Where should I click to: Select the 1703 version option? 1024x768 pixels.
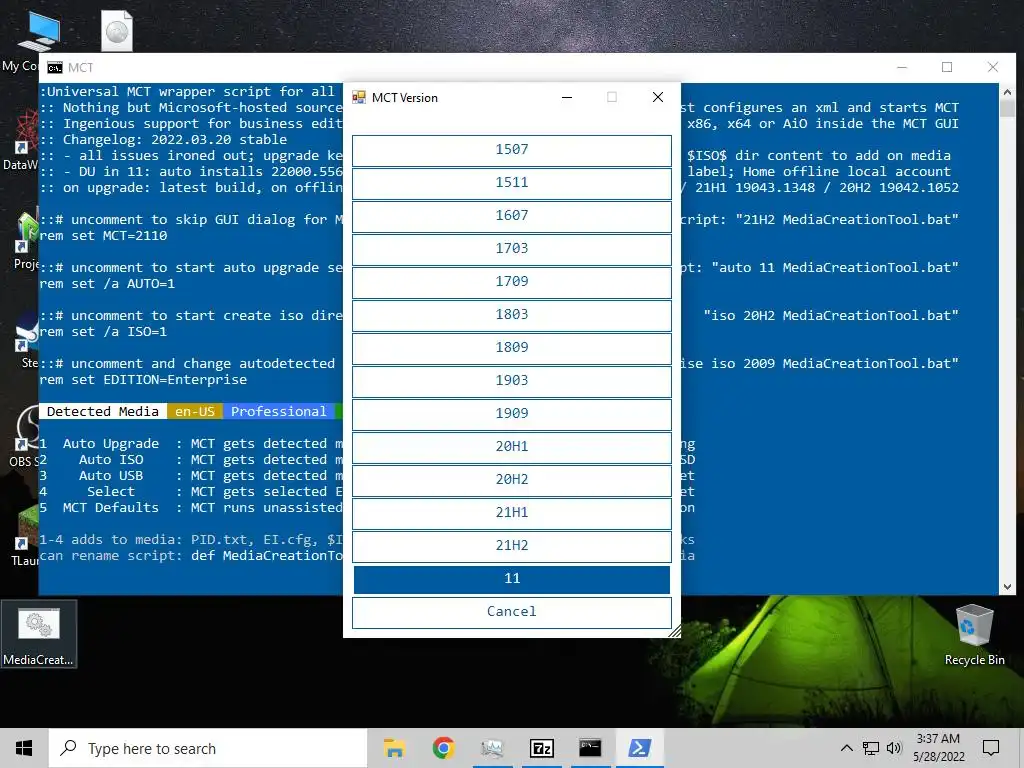tap(511, 249)
